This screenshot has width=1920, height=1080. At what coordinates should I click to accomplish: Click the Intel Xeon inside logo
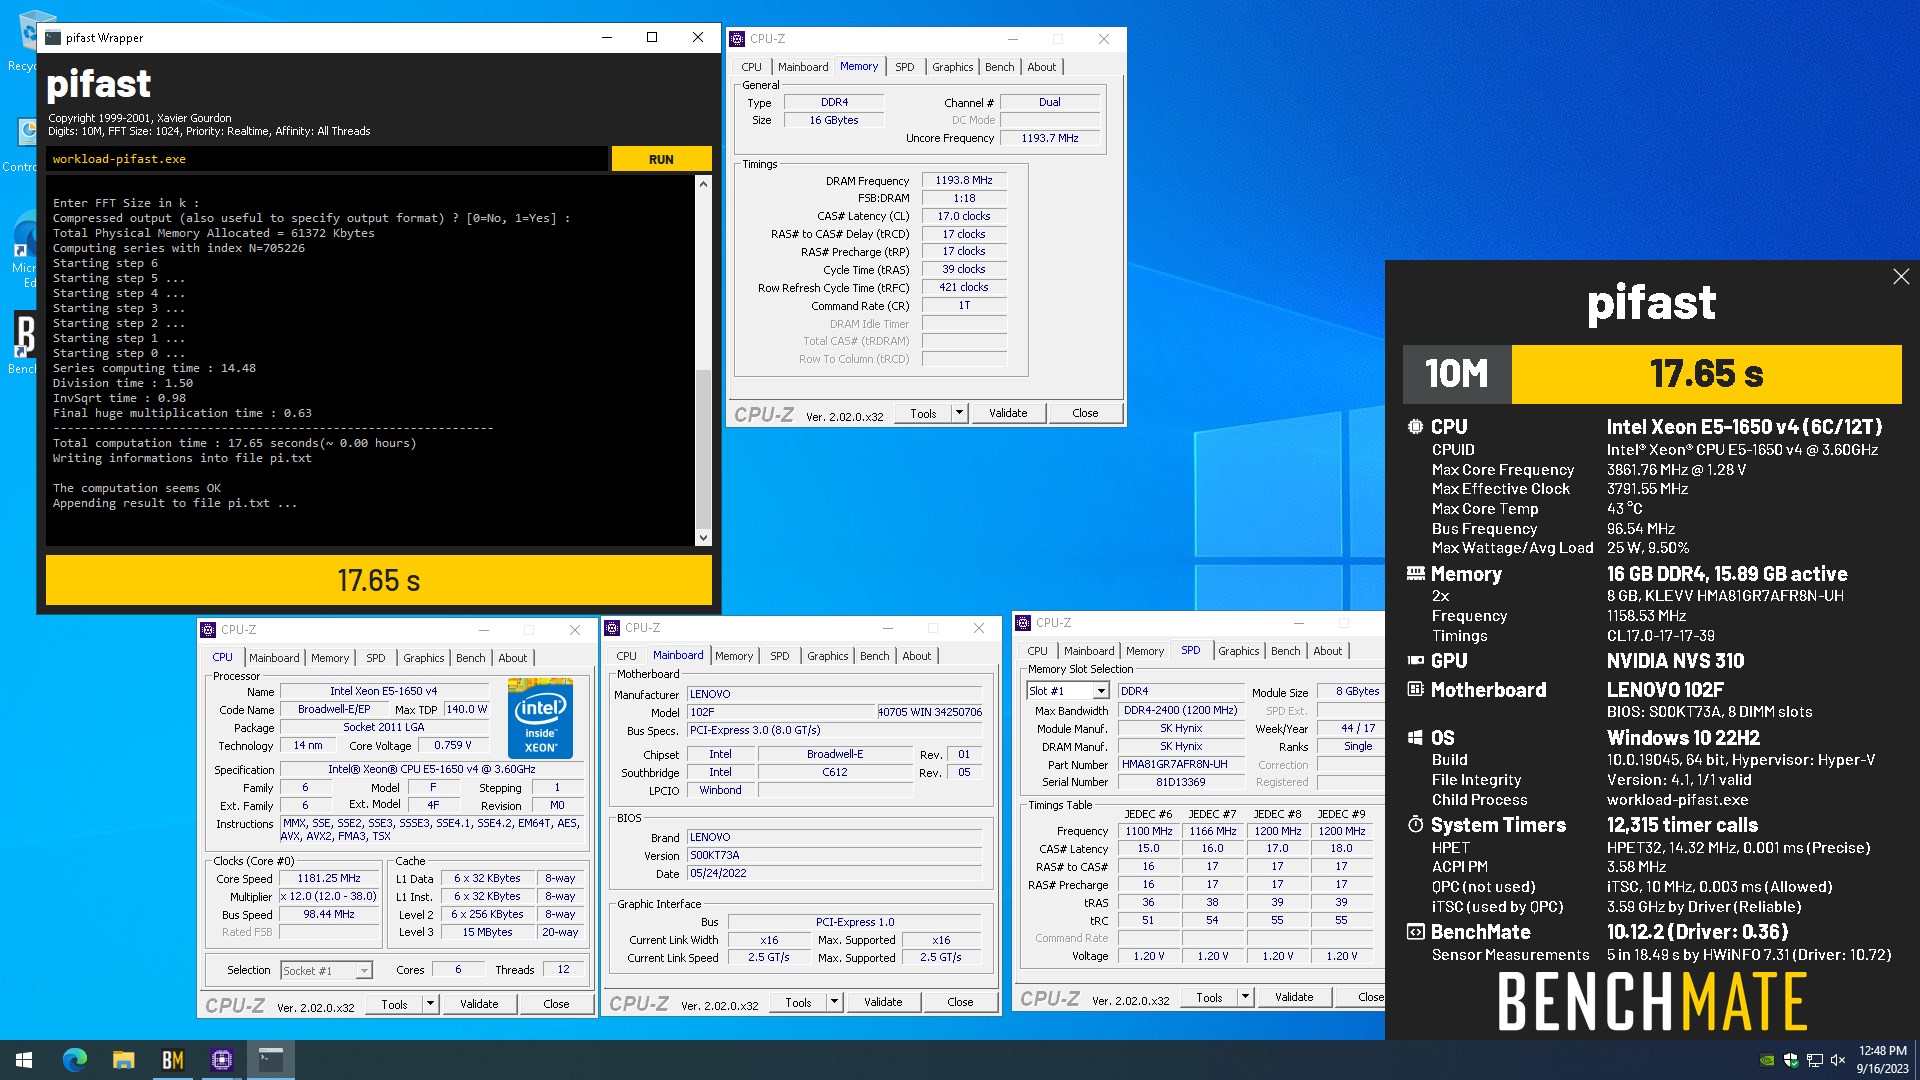coord(540,719)
